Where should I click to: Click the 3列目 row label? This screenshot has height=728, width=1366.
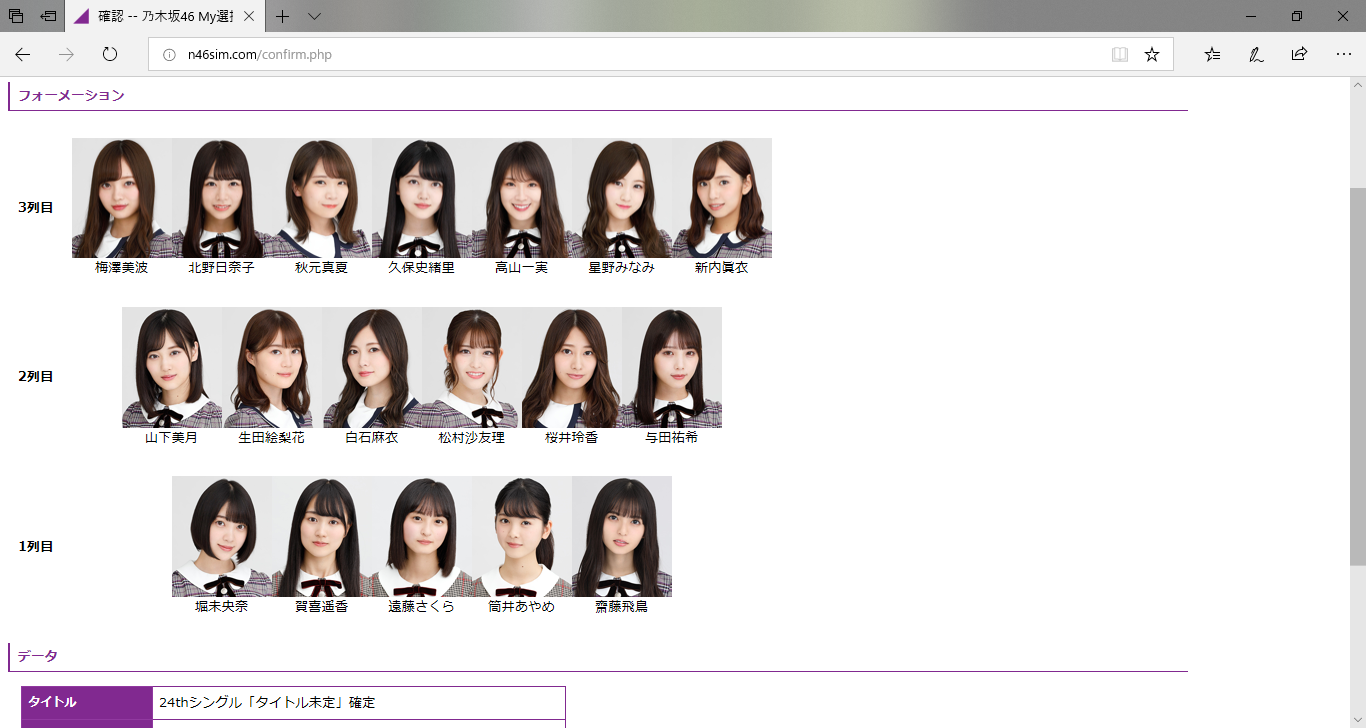point(36,208)
